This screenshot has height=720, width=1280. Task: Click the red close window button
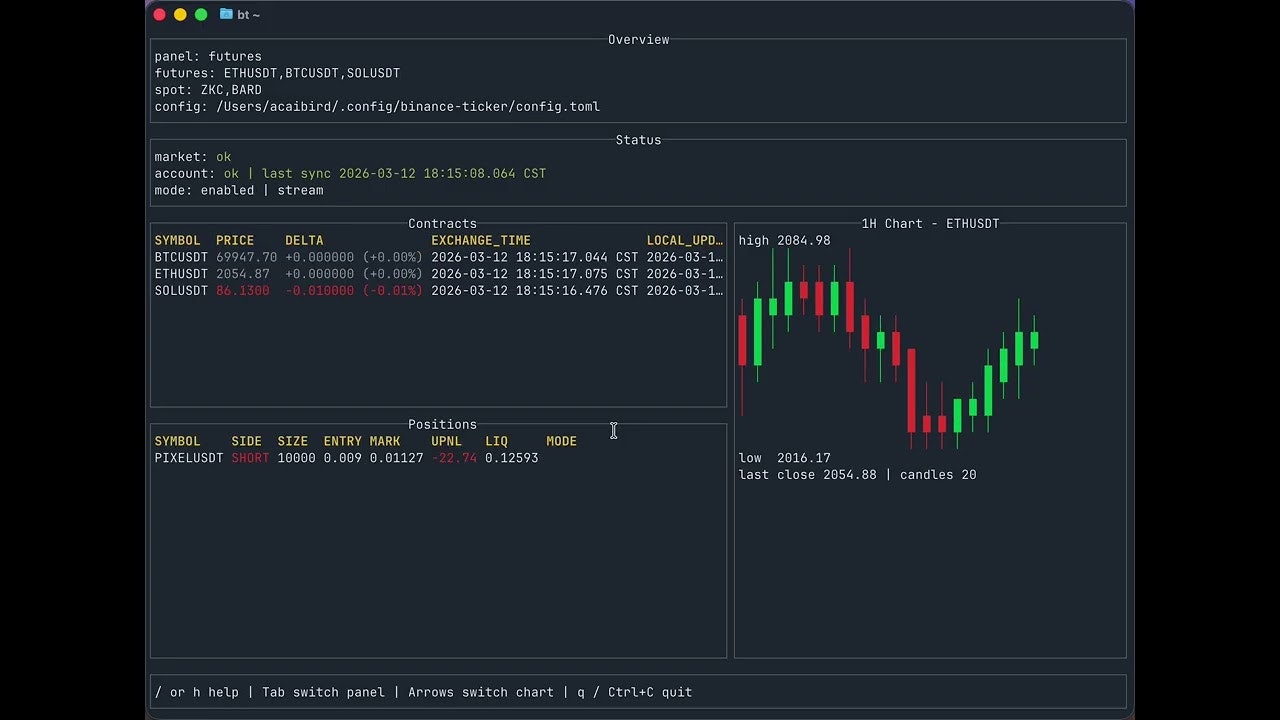point(159,14)
